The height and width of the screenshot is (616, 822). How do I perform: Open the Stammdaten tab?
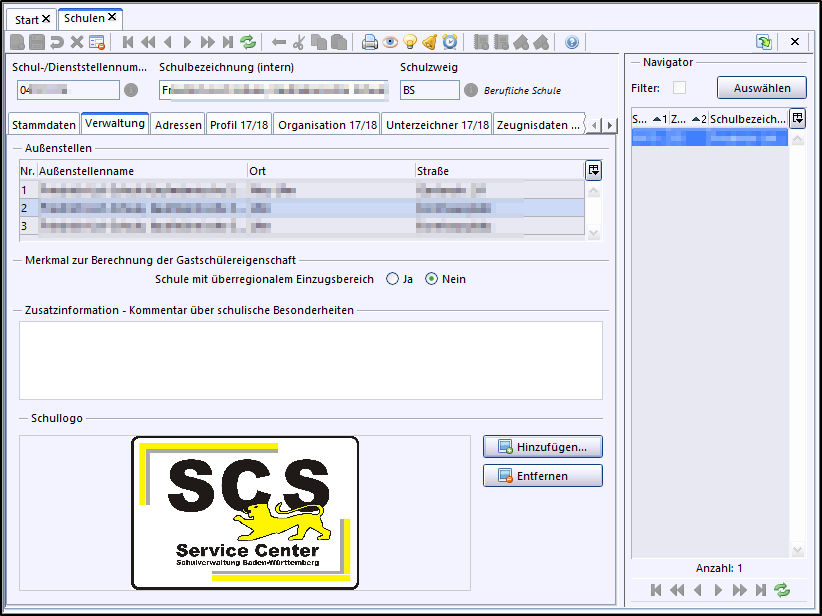pyautogui.click(x=44, y=125)
